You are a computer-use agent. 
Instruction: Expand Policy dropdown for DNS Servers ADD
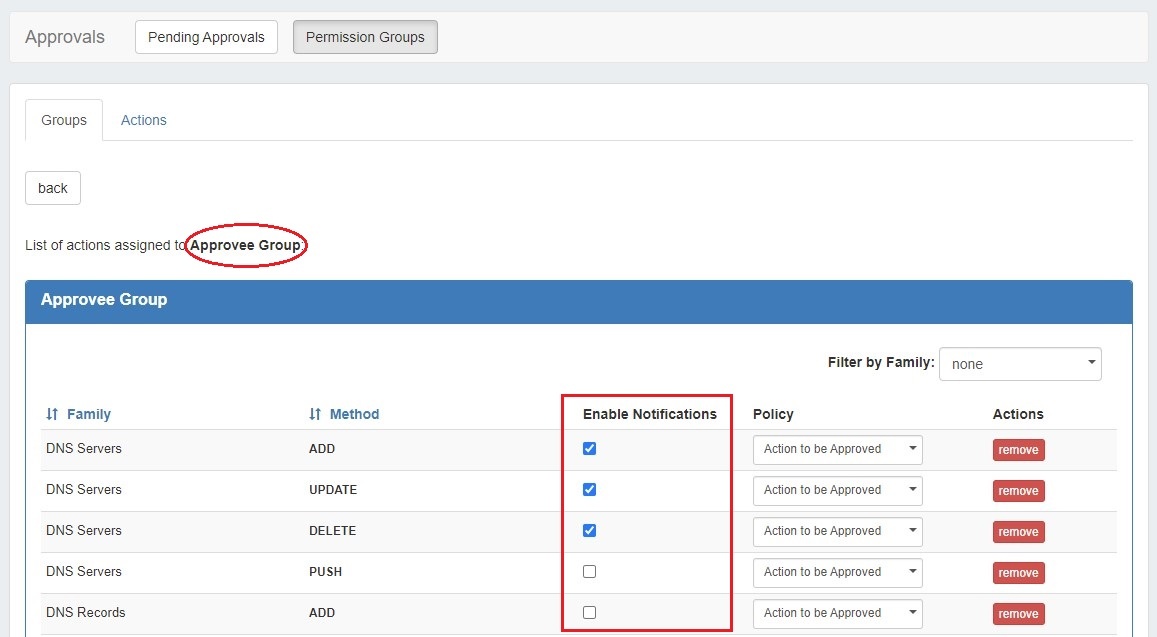click(837, 450)
